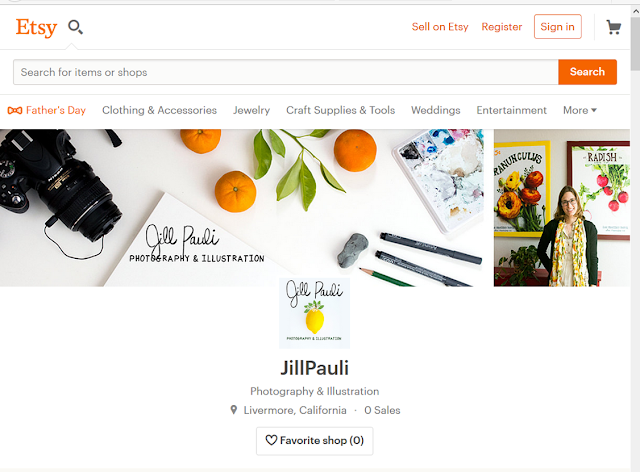Open the Clothing & Accessories category
Viewport: 640px width, 472px height.
tap(159, 110)
